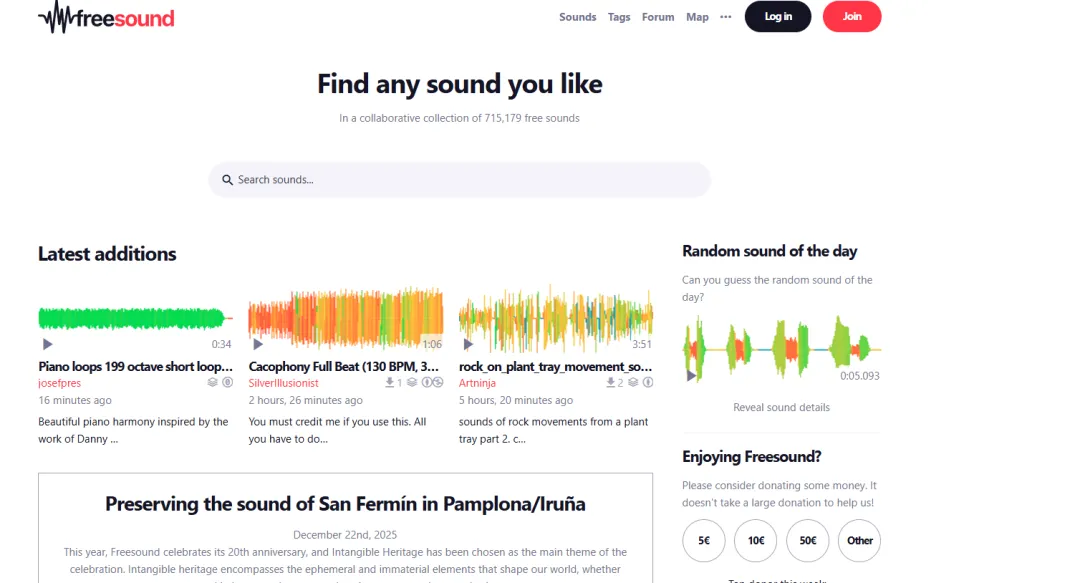Click the green Piano loops waveform
1080x583 pixels.
pos(136,318)
